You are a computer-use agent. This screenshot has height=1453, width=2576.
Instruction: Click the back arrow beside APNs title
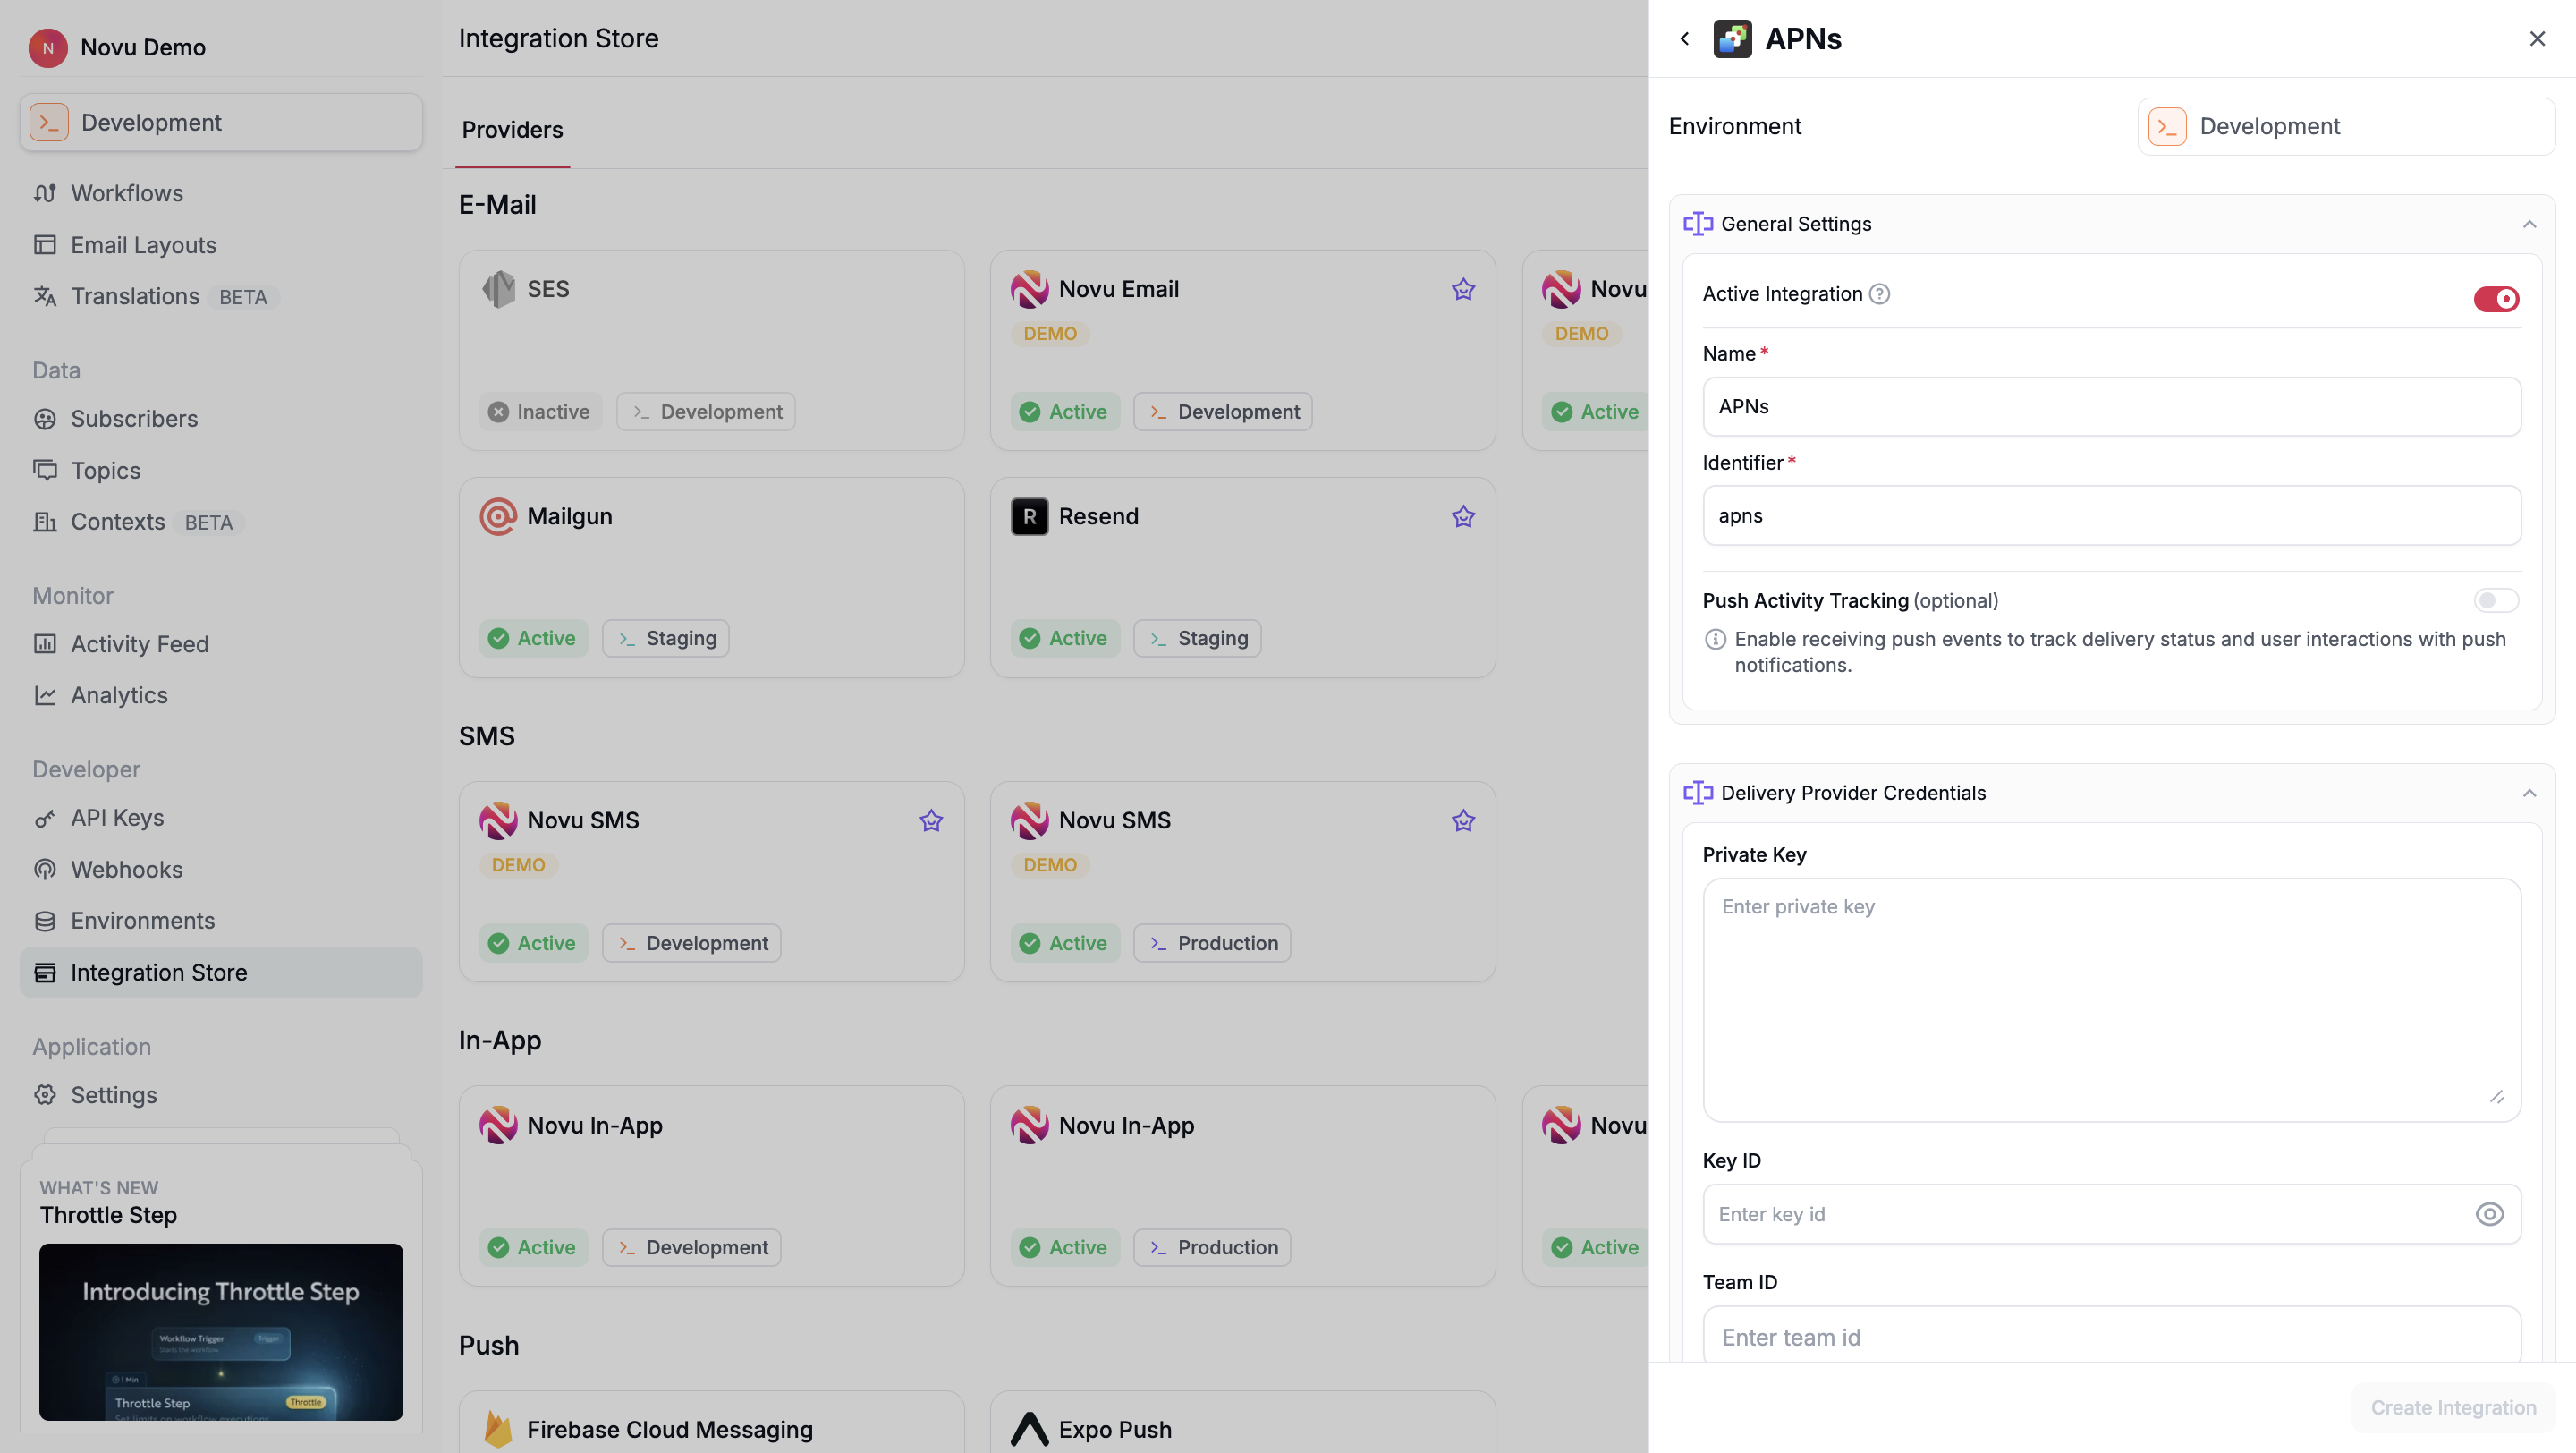point(1684,38)
